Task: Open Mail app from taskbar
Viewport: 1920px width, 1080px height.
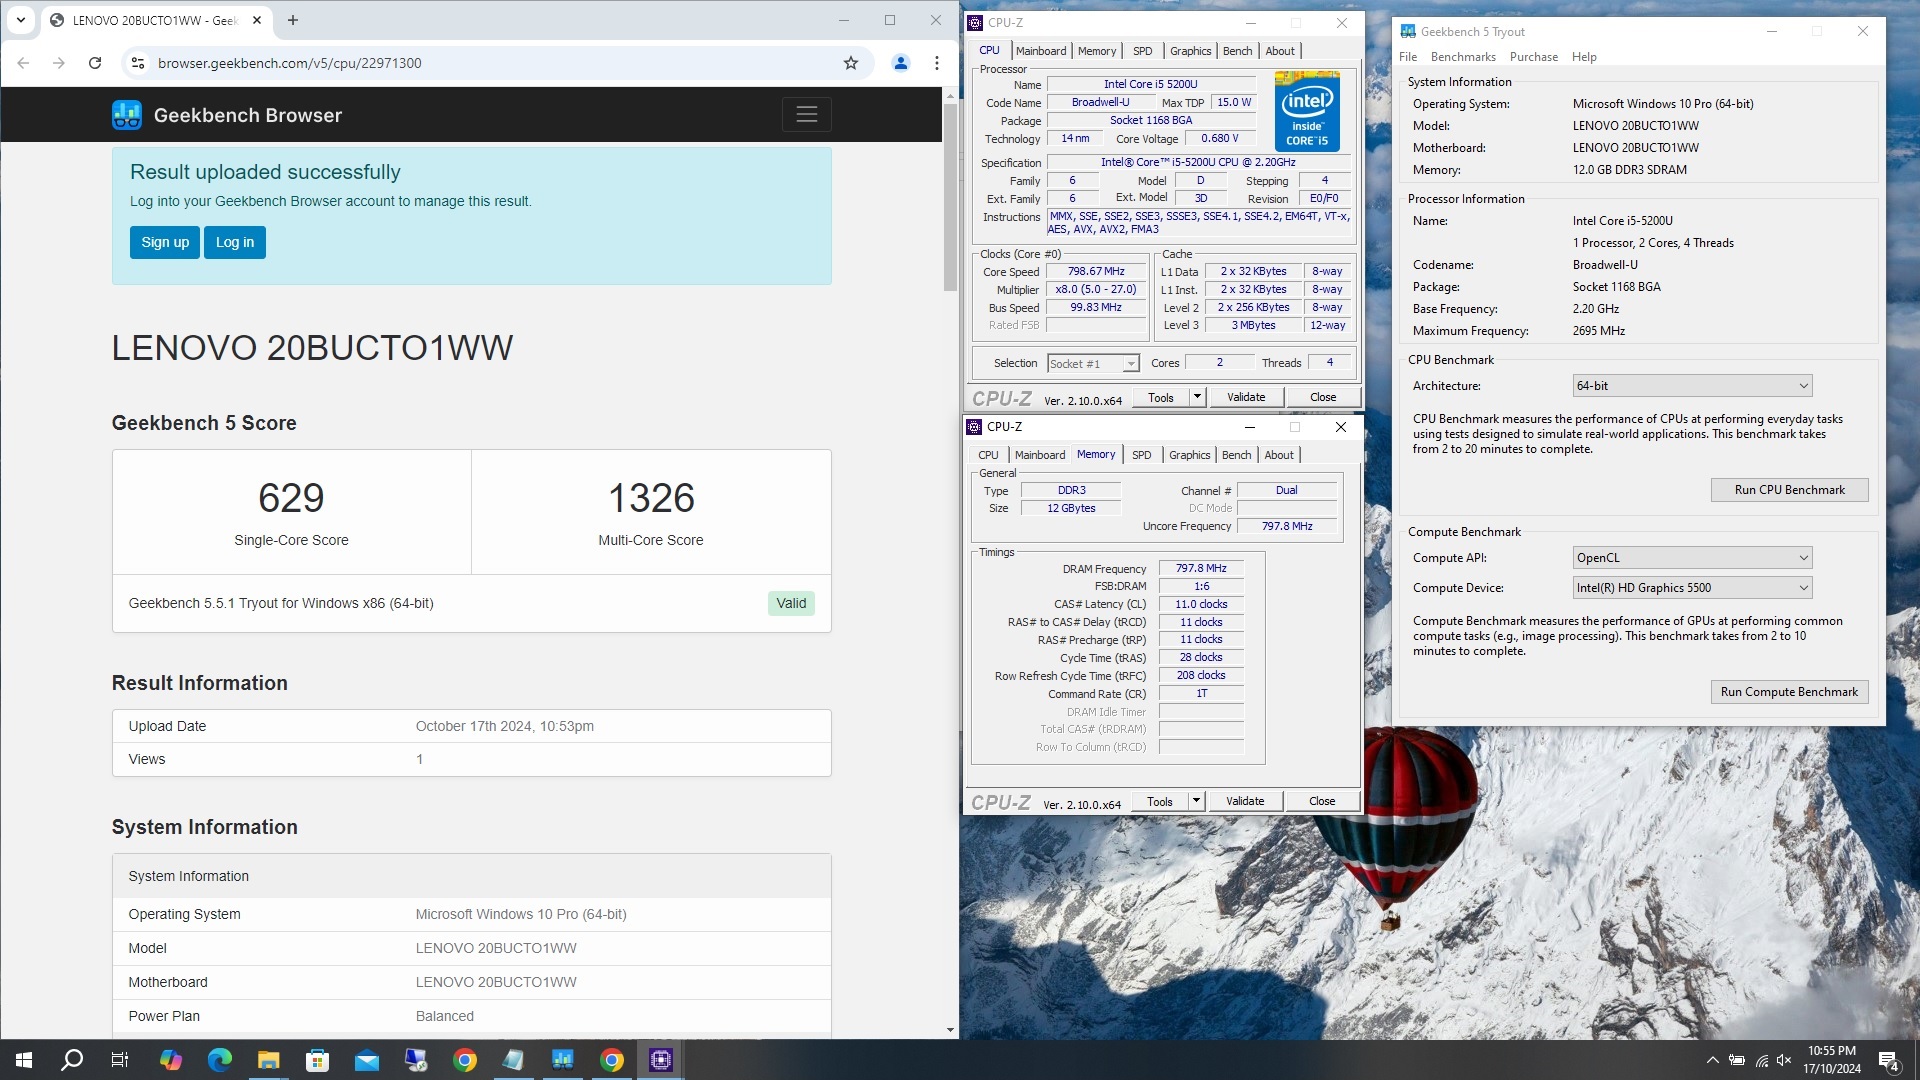Action: coord(367,1060)
